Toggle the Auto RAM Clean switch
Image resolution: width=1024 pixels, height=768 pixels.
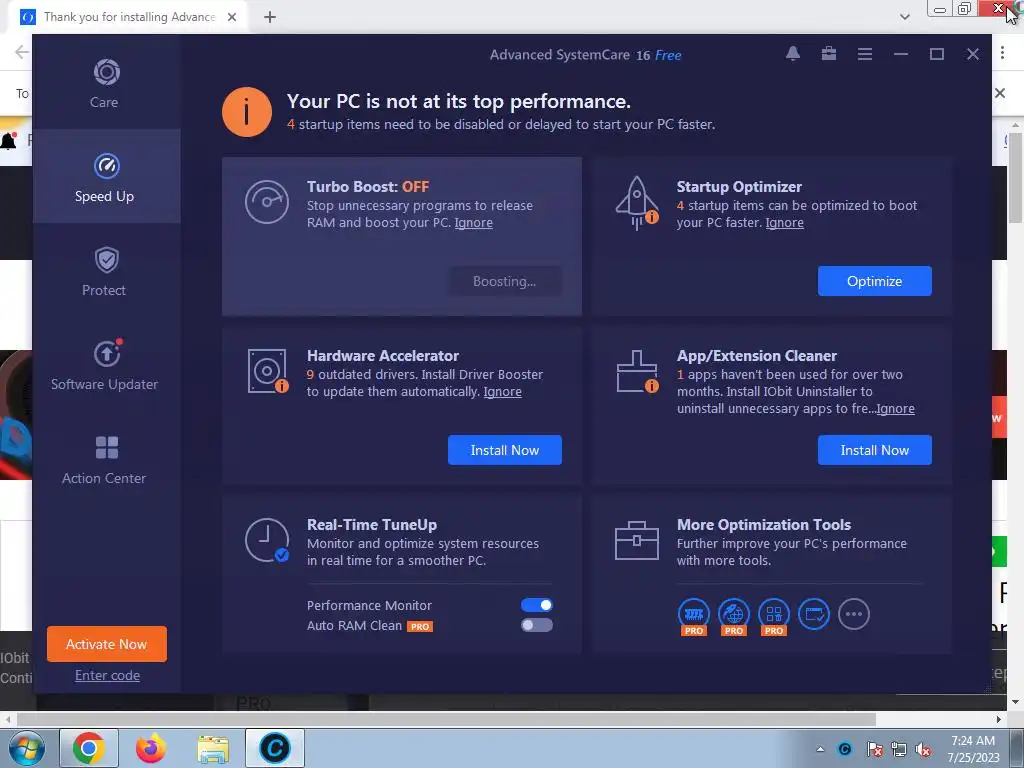pyautogui.click(x=537, y=625)
